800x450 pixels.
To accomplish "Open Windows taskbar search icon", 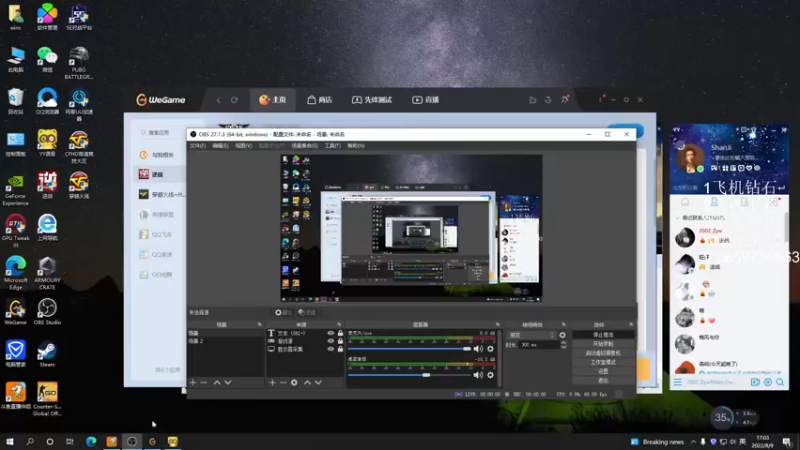I will [x=30, y=442].
